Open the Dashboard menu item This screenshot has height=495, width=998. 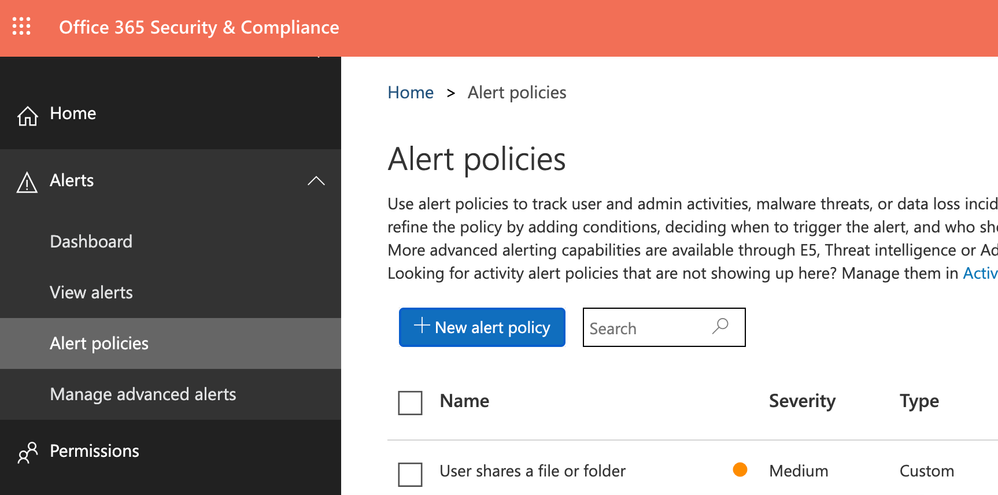pos(91,242)
